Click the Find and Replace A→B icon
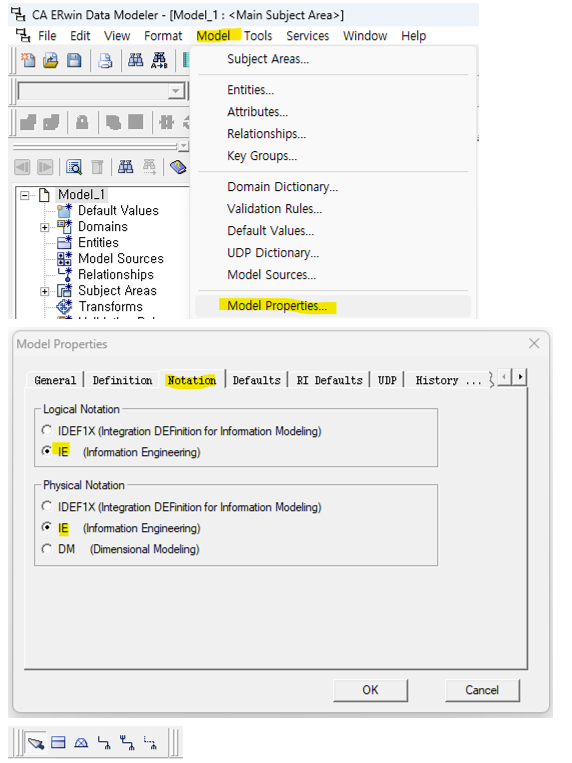The image size is (572, 763). pos(159,60)
